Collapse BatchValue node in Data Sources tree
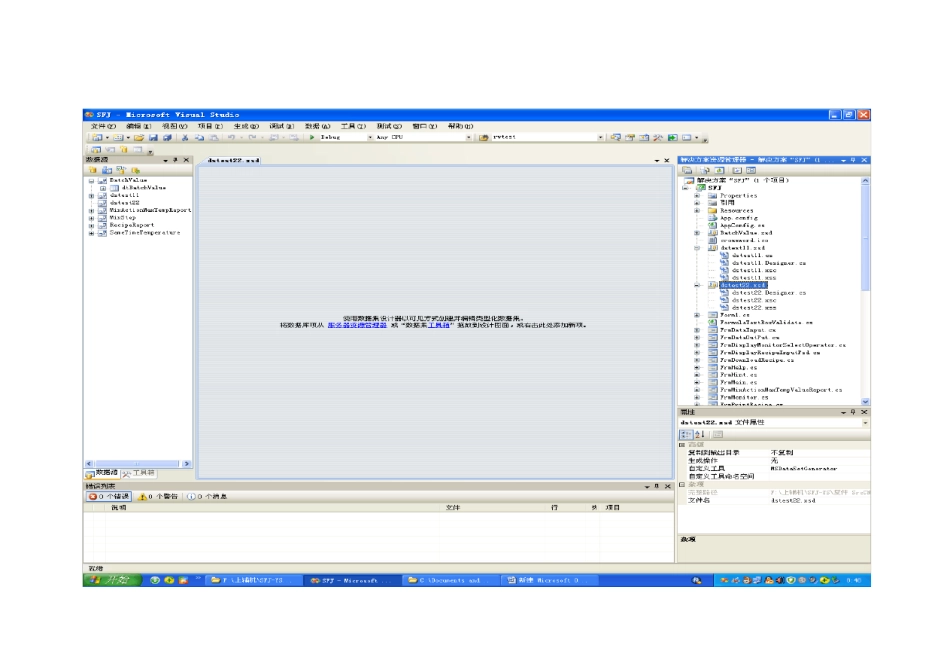The image size is (950, 672). pyautogui.click(x=91, y=181)
